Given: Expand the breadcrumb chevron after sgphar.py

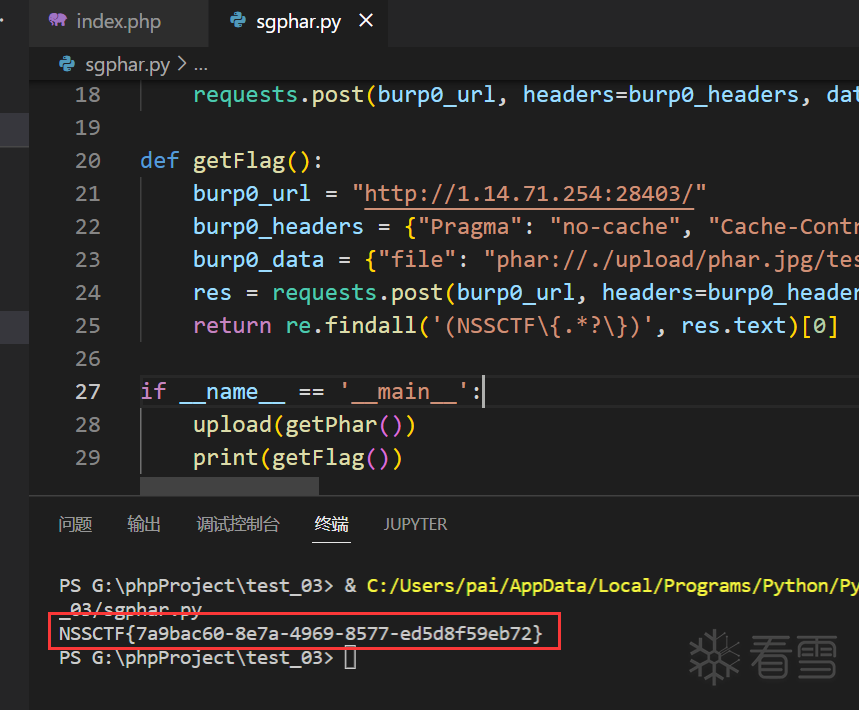Looking at the screenshot, I should [182, 65].
